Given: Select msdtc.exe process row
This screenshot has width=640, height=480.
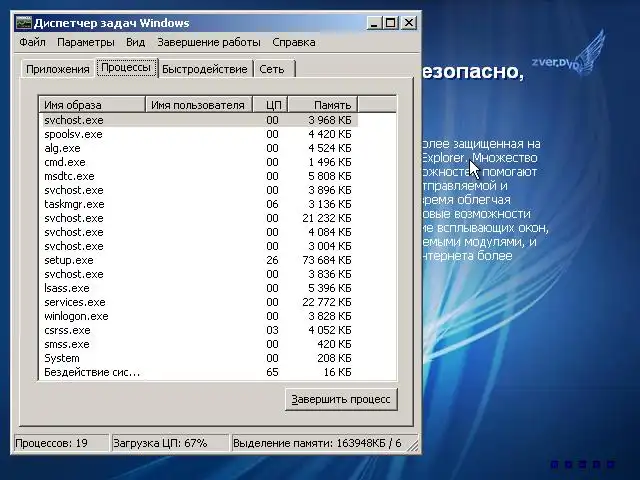Looking at the screenshot, I should tap(200, 176).
